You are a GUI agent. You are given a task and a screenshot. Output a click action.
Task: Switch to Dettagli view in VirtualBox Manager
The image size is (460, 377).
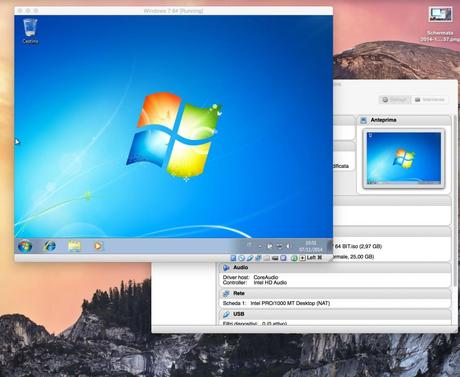[395, 100]
